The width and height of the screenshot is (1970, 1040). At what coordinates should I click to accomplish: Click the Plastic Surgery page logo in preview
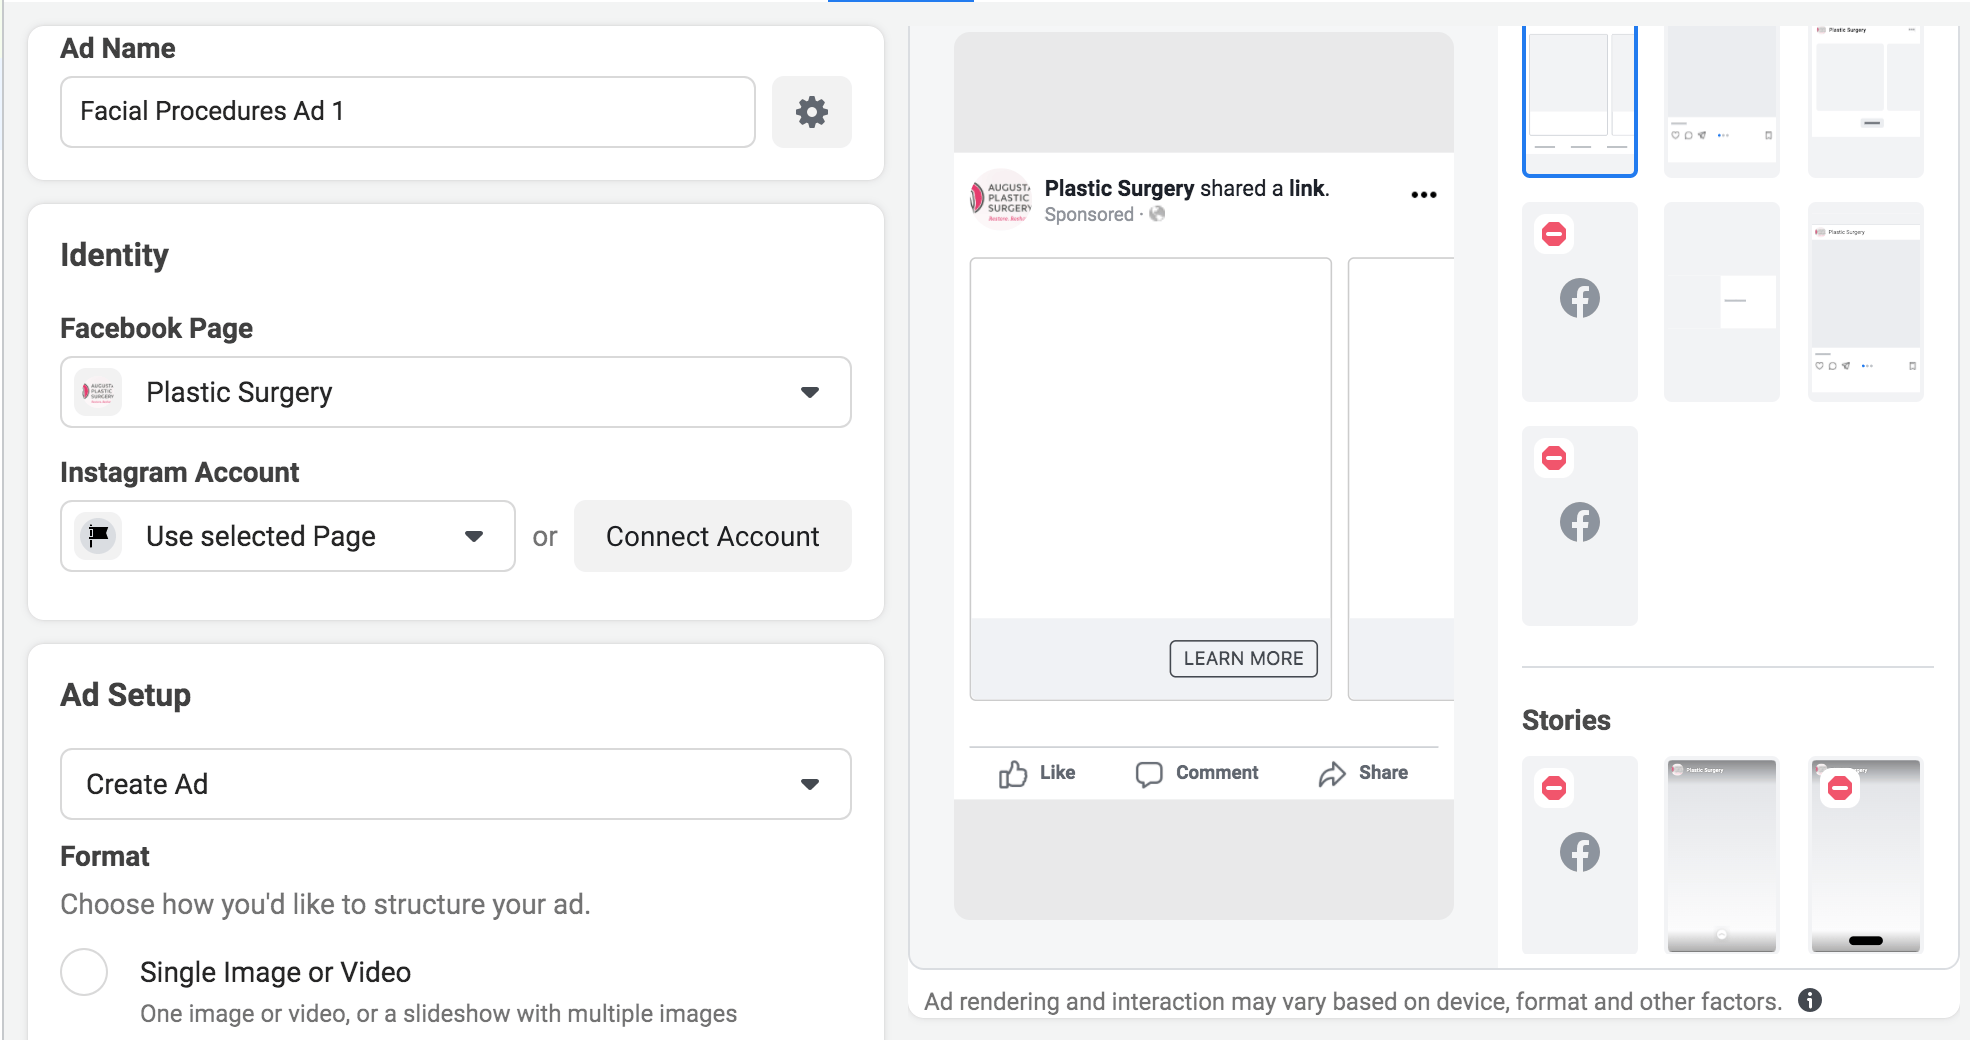pyautogui.click(x=1000, y=199)
